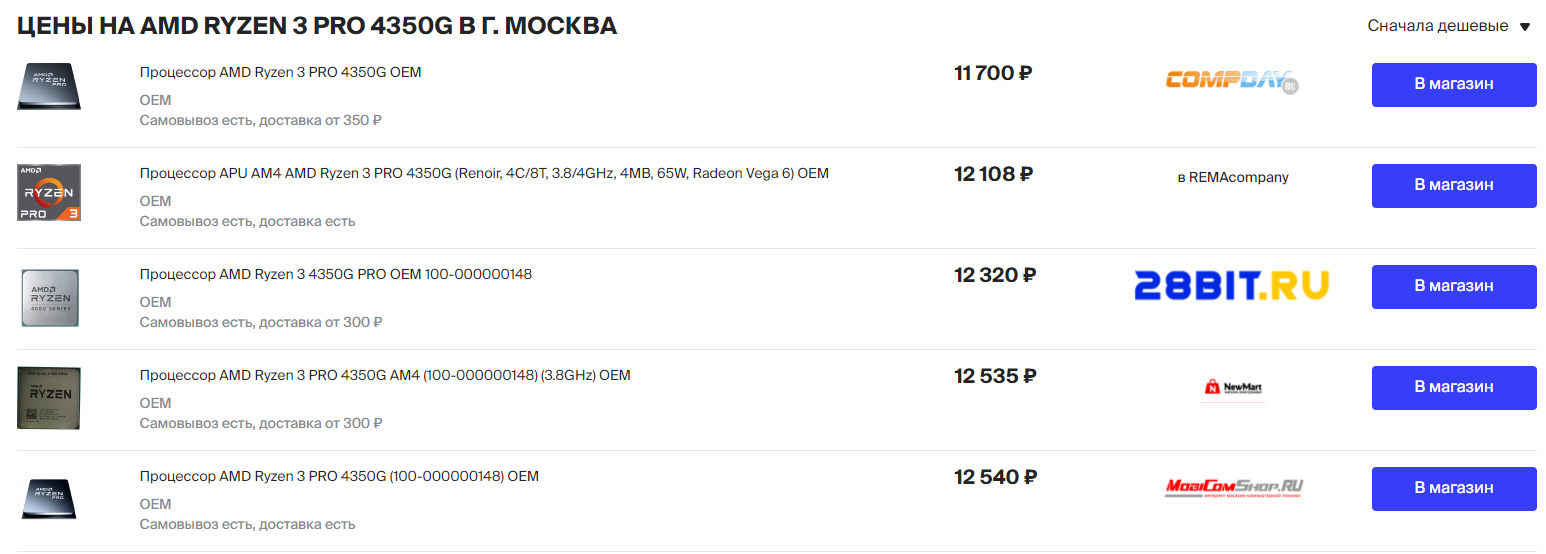This screenshot has width=1546, height=554.
Task: Click "В магазин" for the MobiComShop offer
Action: coord(1453,488)
